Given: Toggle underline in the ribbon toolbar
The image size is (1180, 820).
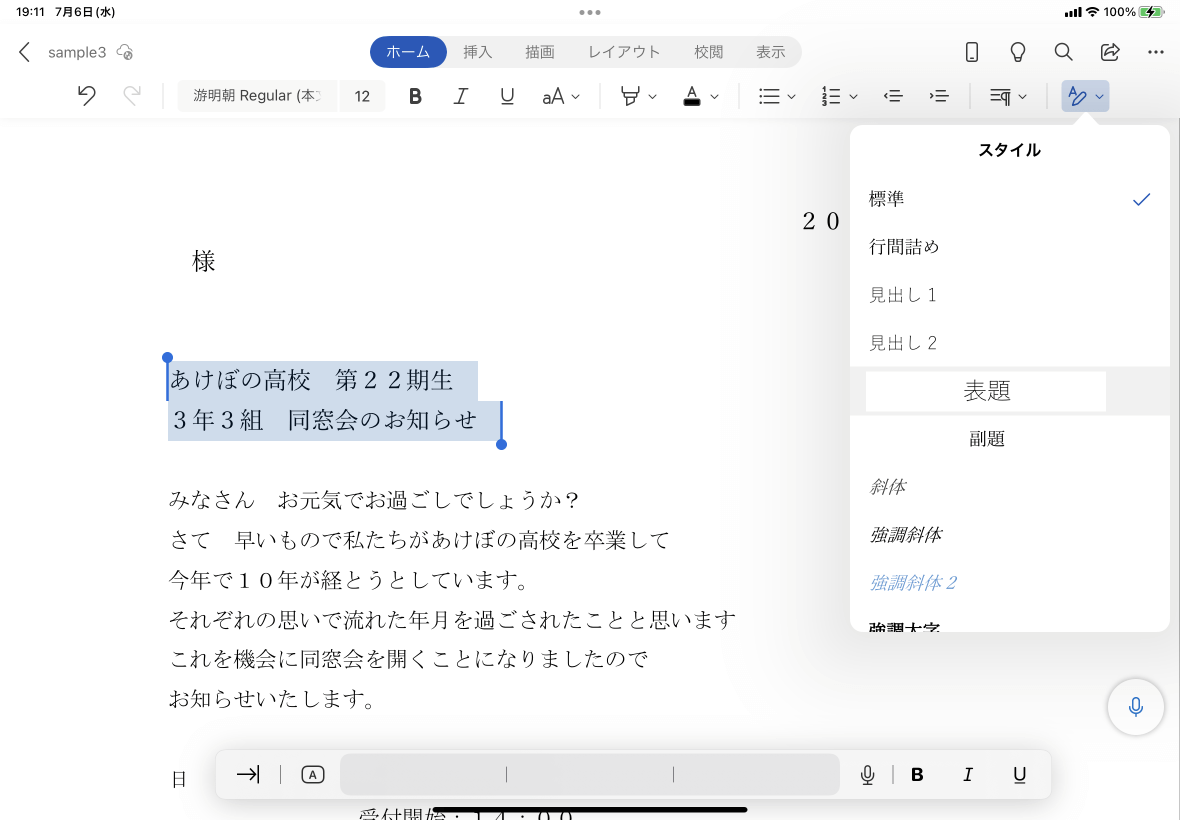Looking at the screenshot, I should pos(507,96).
